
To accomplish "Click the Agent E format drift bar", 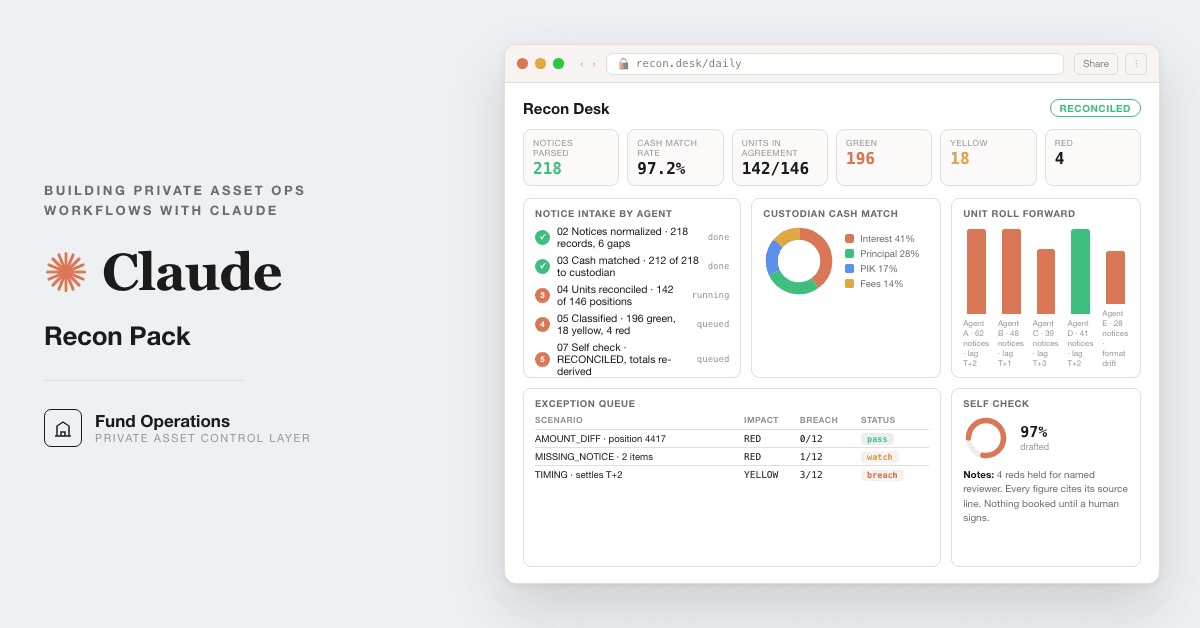I will (1115, 278).
